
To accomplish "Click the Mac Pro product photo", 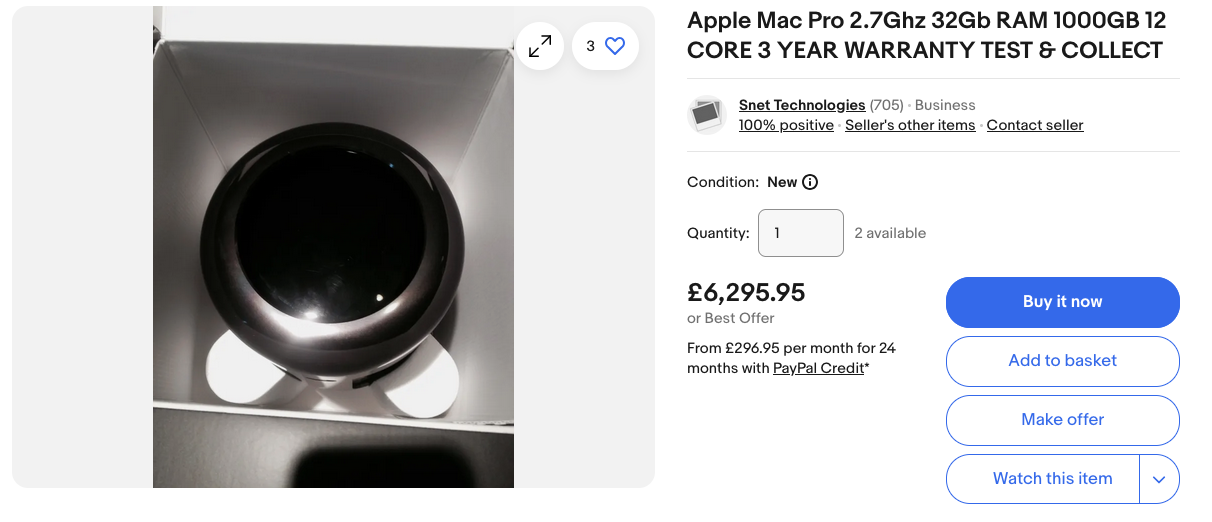I will (x=333, y=260).
